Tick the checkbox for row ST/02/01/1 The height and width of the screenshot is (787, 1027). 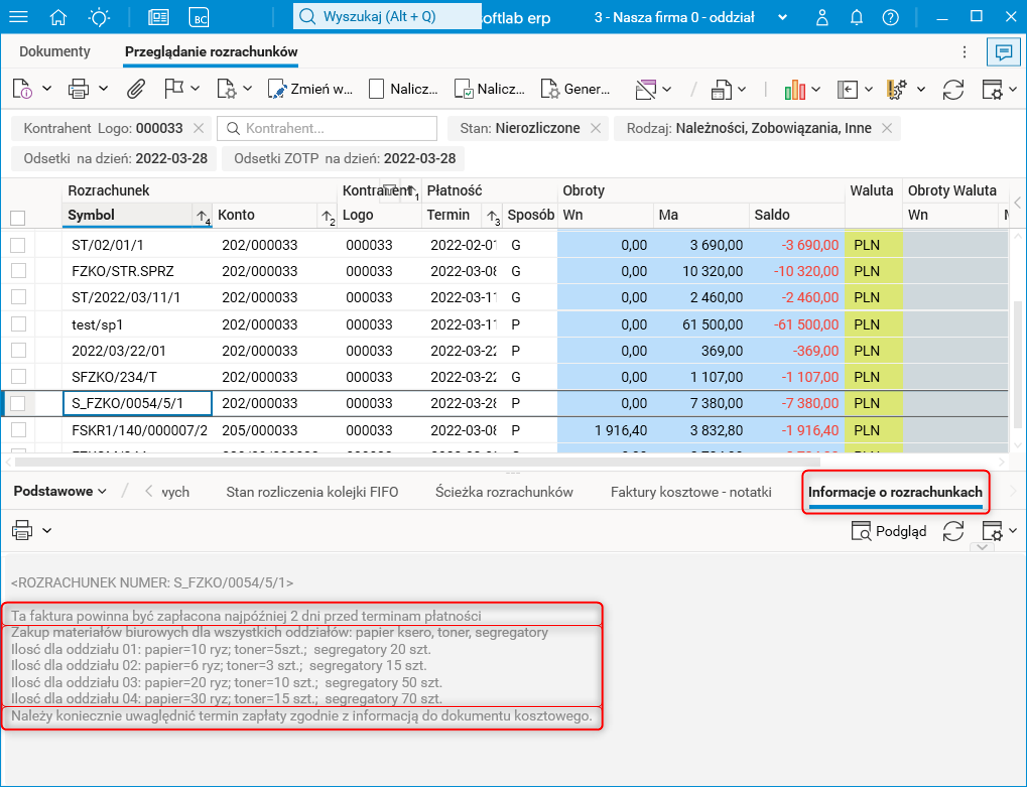point(18,245)
